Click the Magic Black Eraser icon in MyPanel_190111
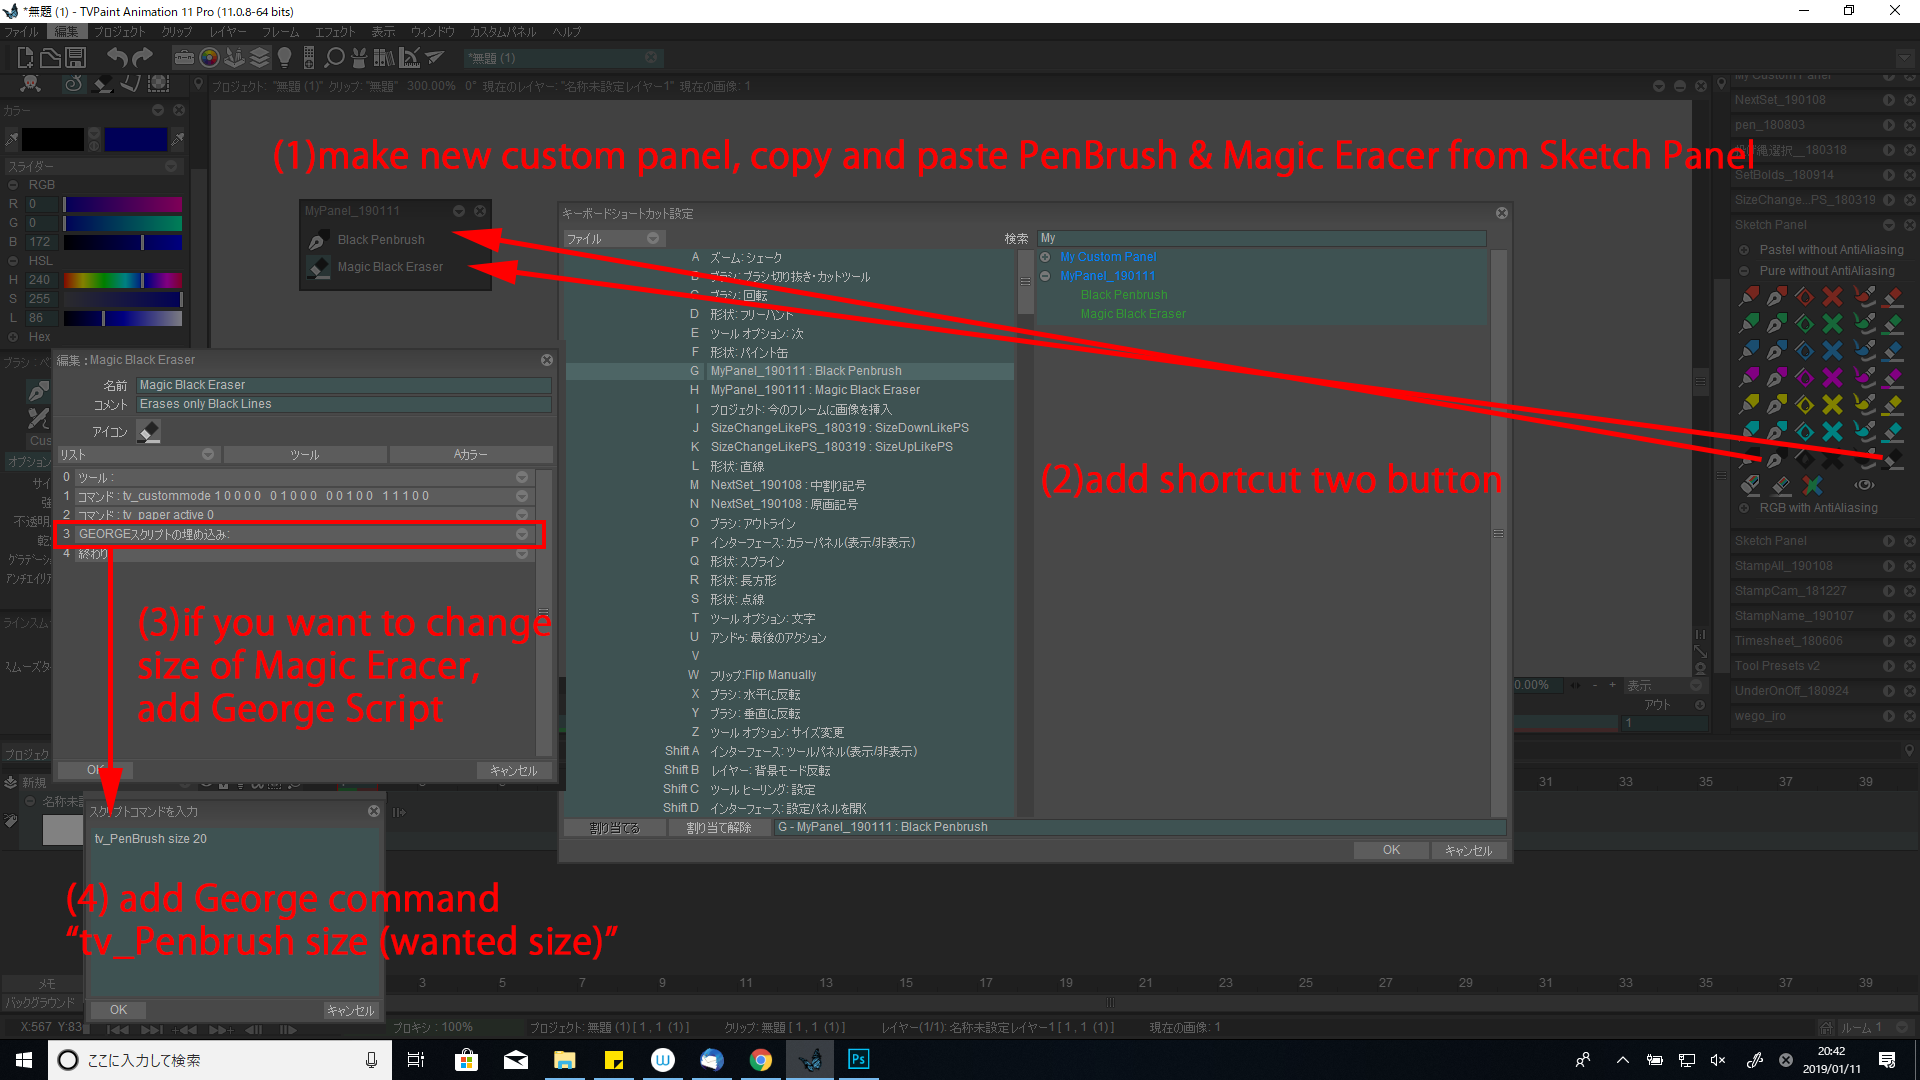This screenshot has width=1920, height=1080. pyautogui.click(x=318, y=268)
